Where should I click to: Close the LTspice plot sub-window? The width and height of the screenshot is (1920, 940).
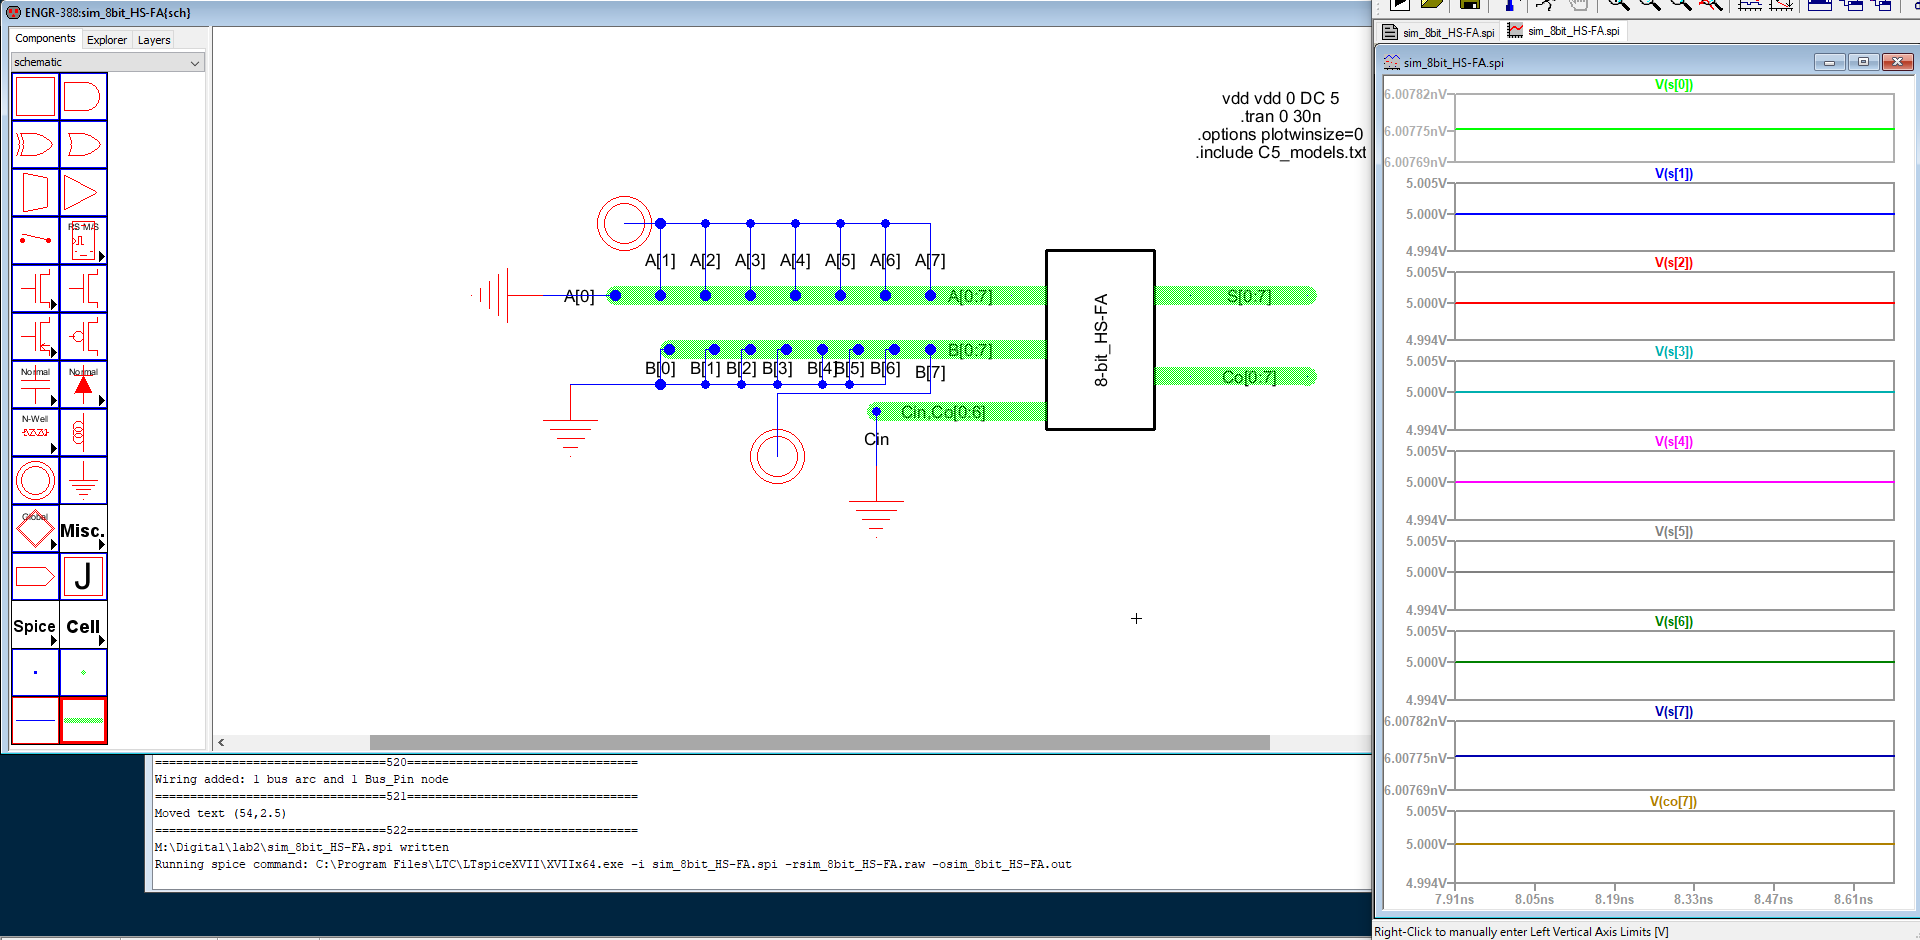[x=1897, y=62]
